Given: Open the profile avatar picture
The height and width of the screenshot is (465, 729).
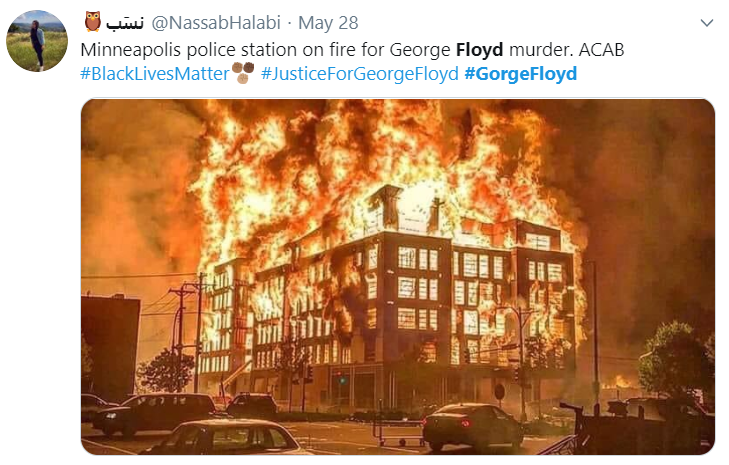Looking at the screenshot, I should pos(37,41).
